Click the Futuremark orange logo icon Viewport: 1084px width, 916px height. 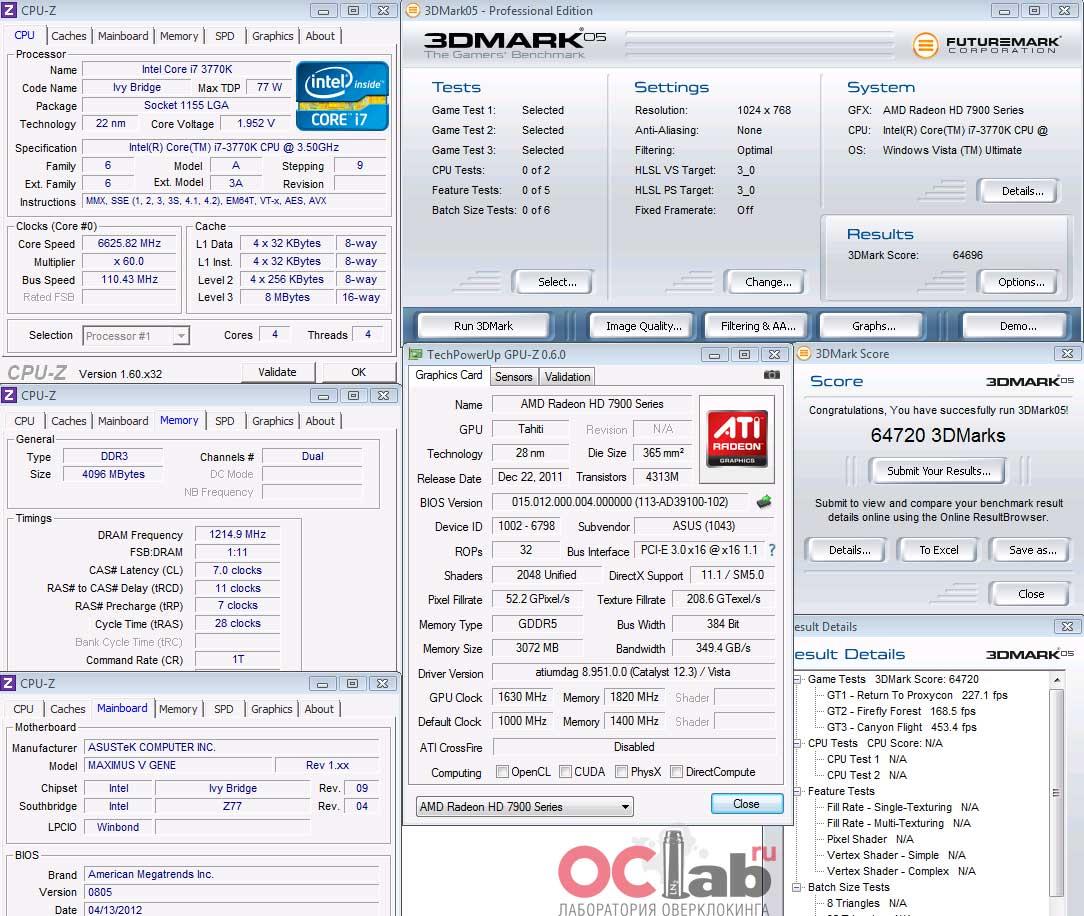tap(925, 46)
